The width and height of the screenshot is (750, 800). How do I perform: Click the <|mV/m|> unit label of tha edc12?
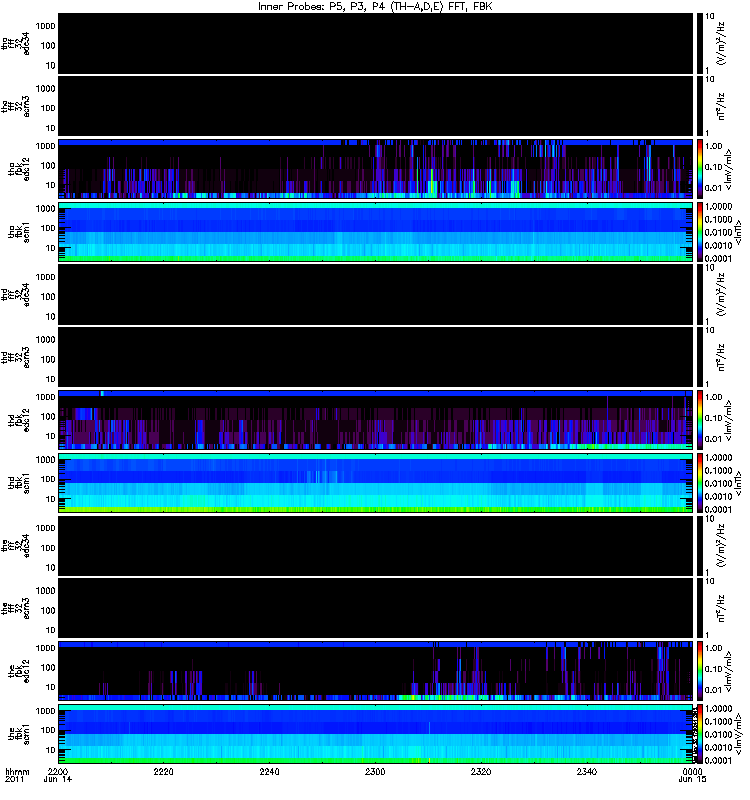pyautogui.click(x=729, y=169)
